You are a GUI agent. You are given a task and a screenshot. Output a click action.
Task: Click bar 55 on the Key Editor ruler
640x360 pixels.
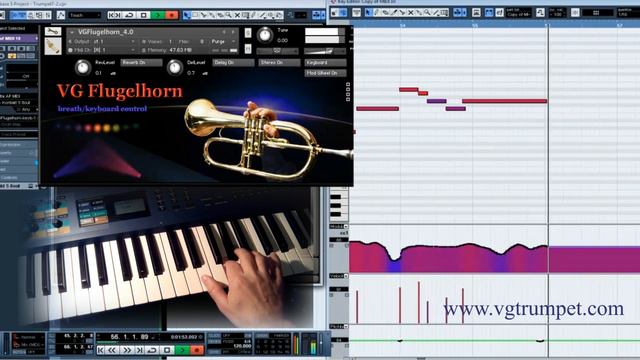coord(475,25)
